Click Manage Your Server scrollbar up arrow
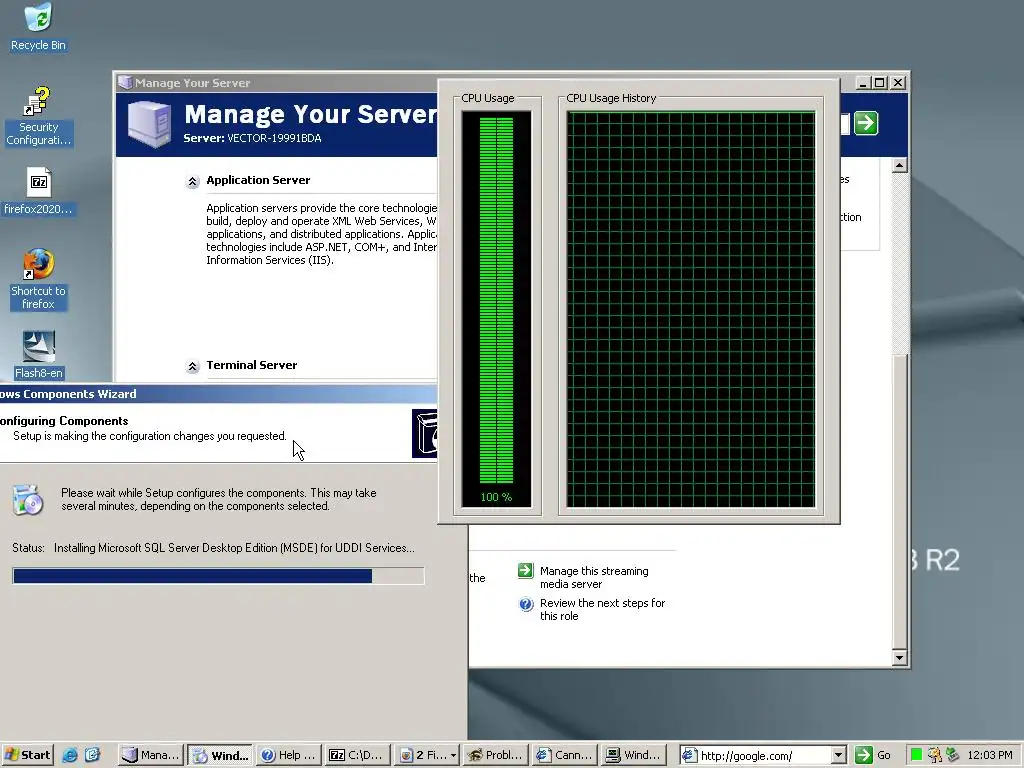 tap(899, 165)
